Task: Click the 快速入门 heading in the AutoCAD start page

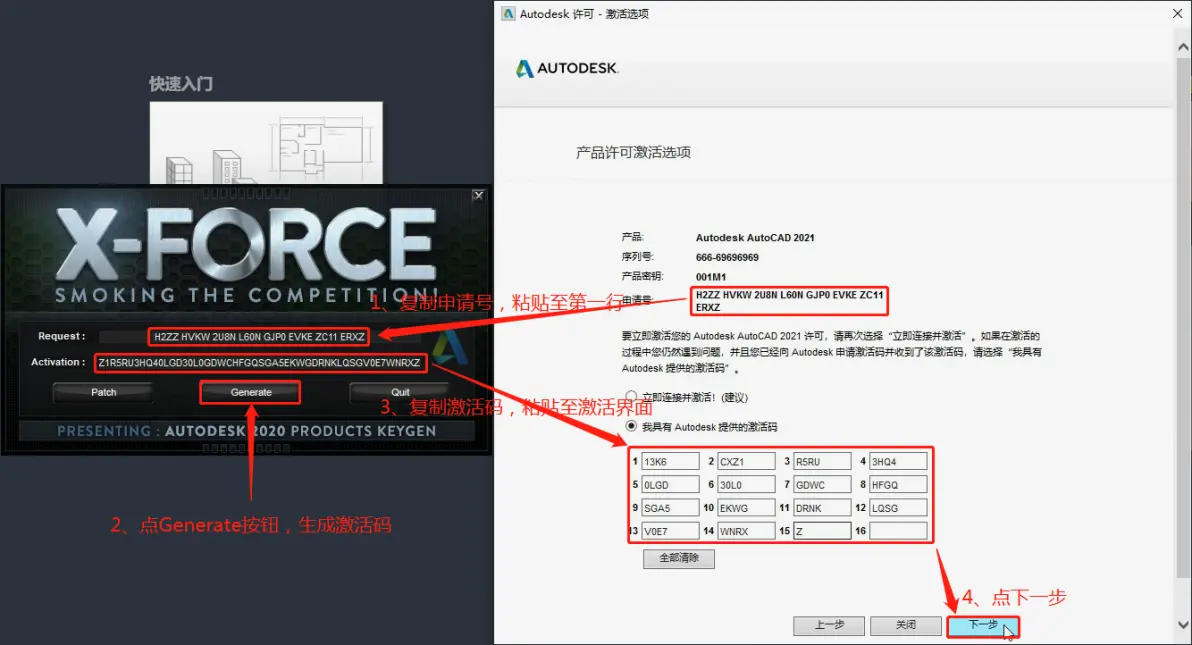Action: [x=181, y=84]
